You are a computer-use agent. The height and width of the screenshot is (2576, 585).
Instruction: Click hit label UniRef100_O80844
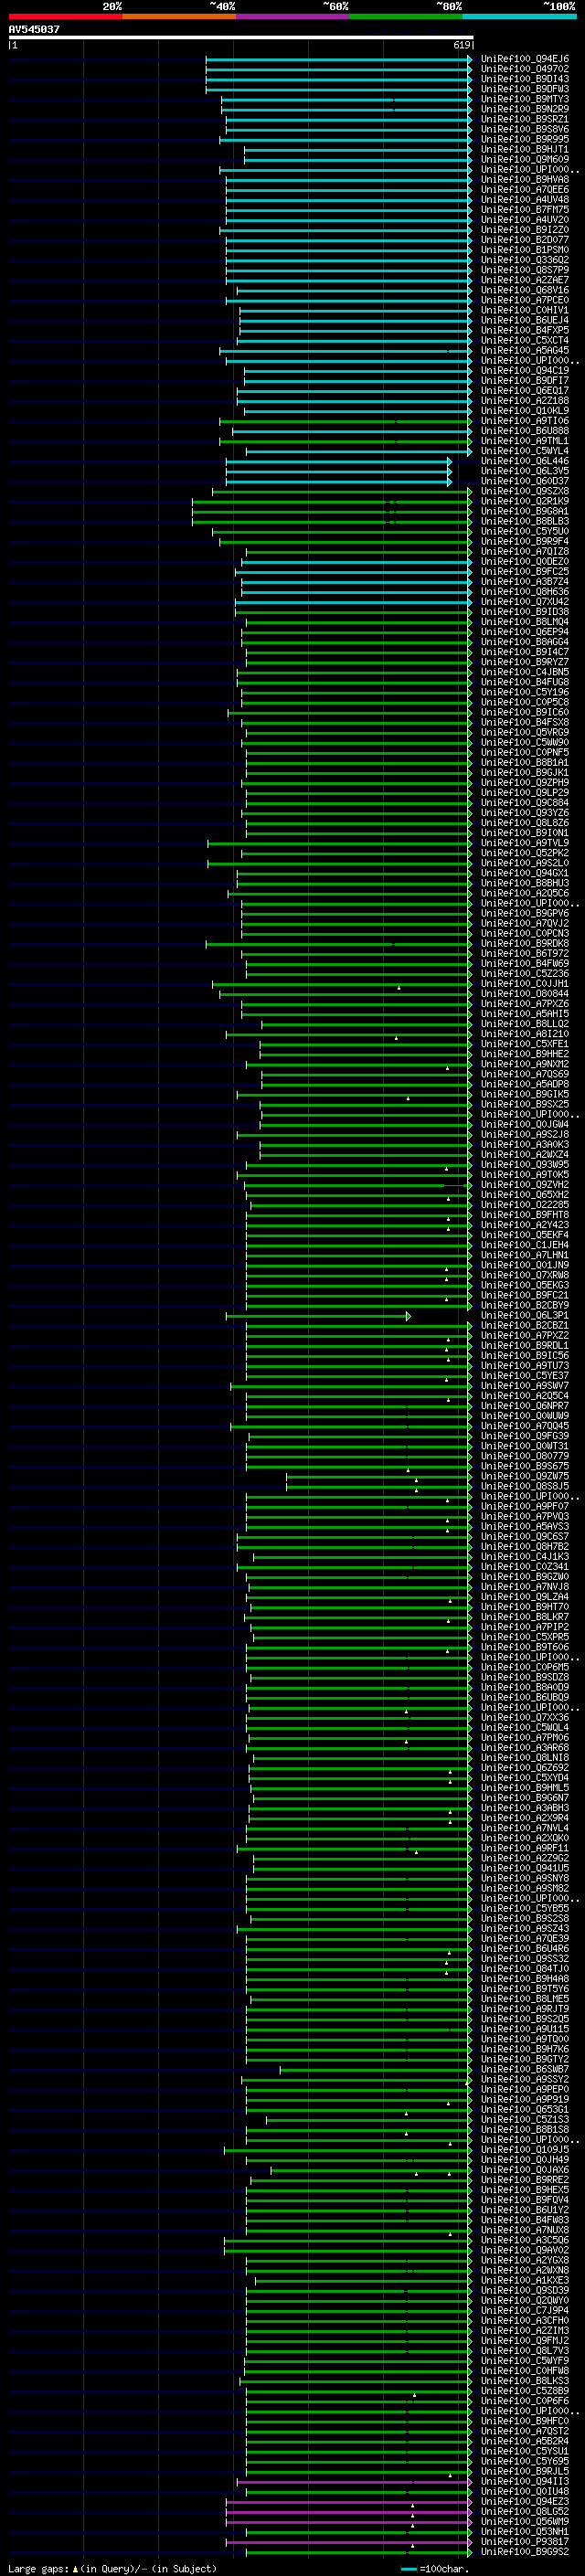point(524,993)
